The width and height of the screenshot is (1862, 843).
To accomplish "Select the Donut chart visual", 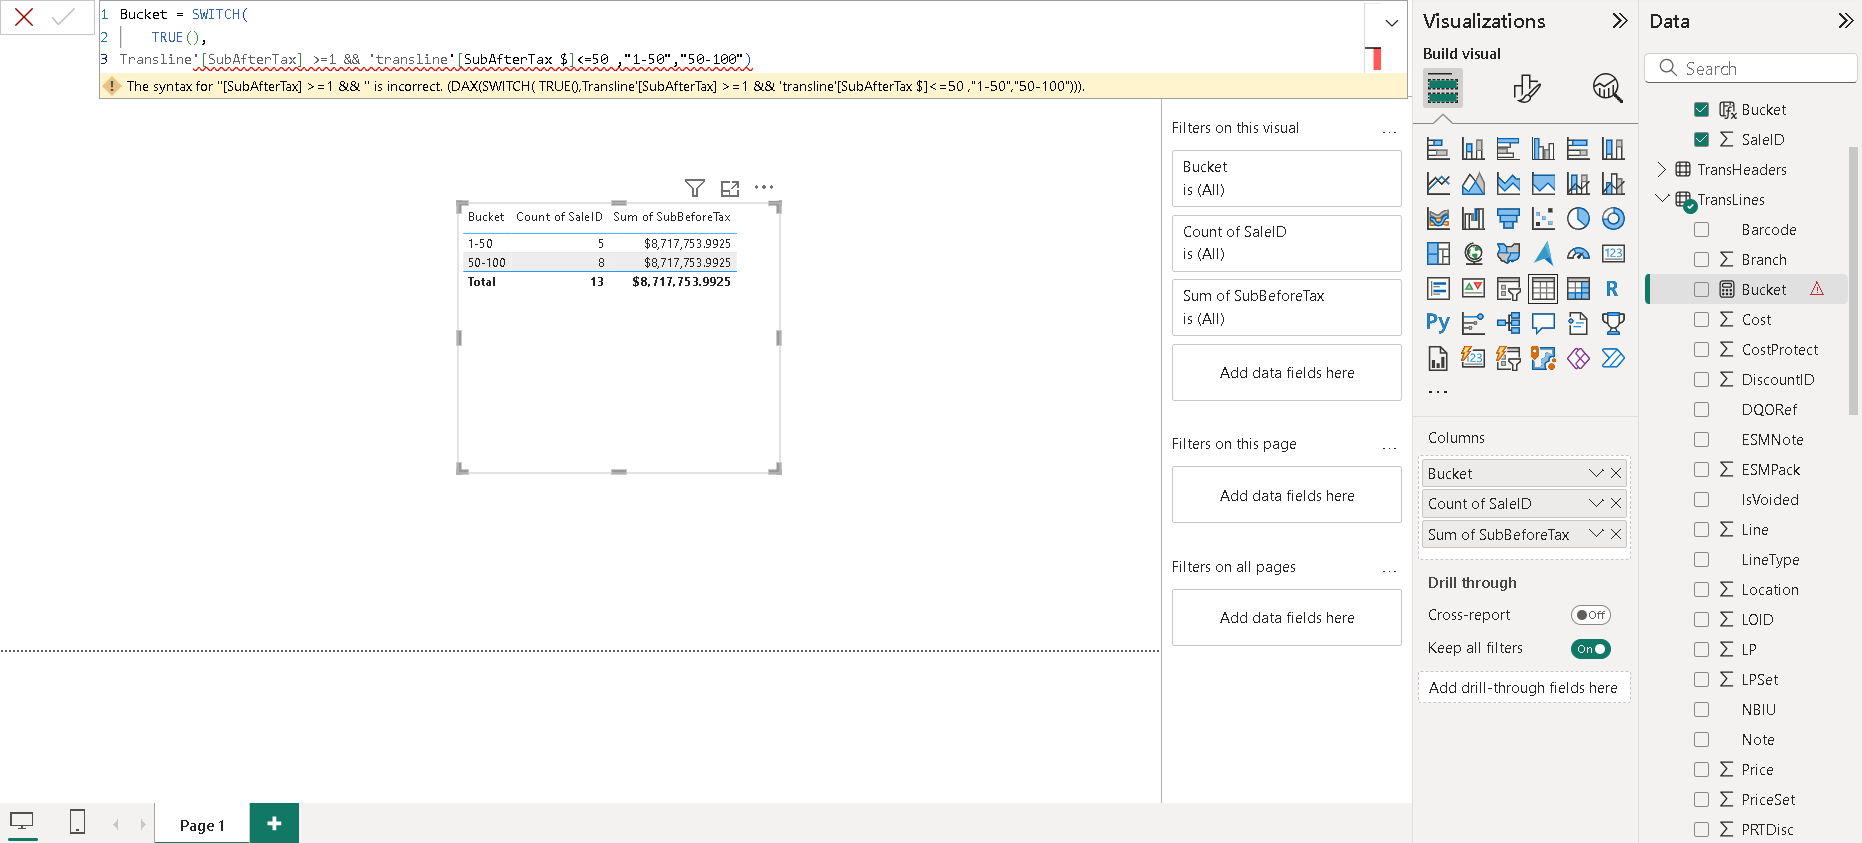I will [1613, 219].
